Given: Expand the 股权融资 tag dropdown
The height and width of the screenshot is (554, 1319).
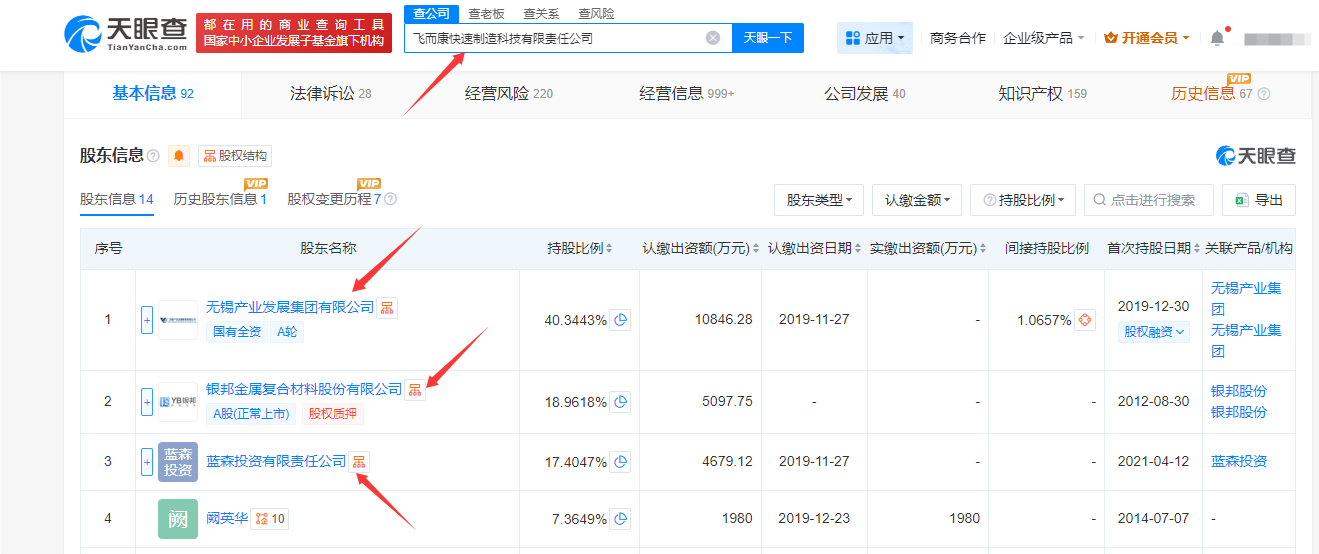Looking at the screenshot, I should [1154, 331].
